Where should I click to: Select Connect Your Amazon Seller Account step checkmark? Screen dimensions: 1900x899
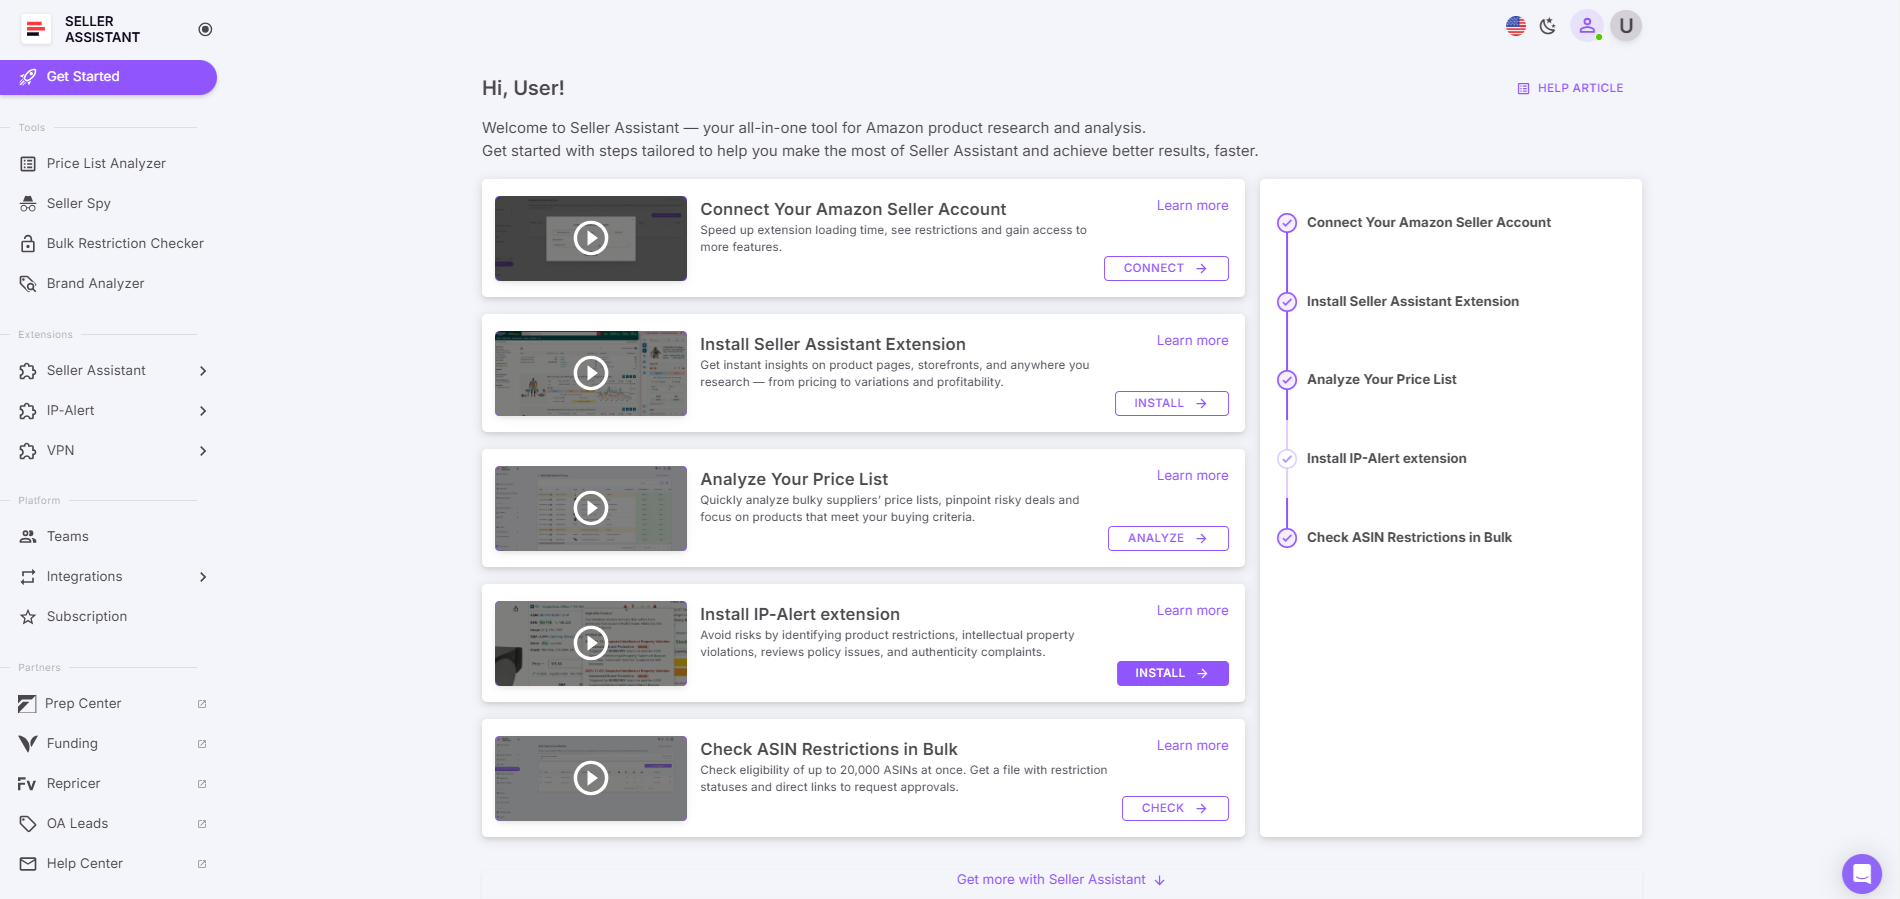click(1287, 223)
